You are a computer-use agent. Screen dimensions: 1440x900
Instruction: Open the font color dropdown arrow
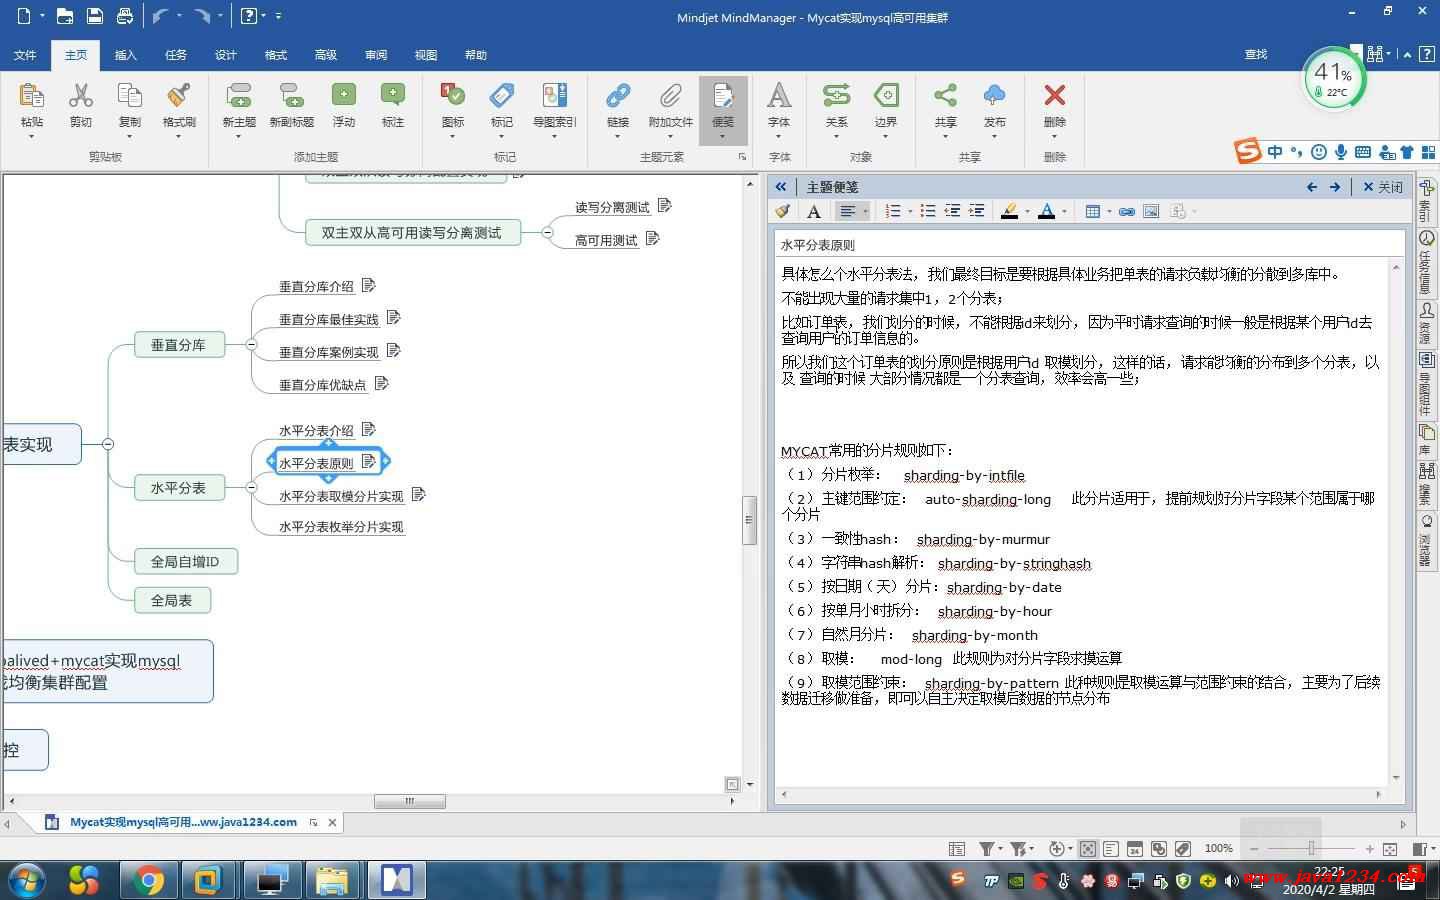tap(1064, 211)
